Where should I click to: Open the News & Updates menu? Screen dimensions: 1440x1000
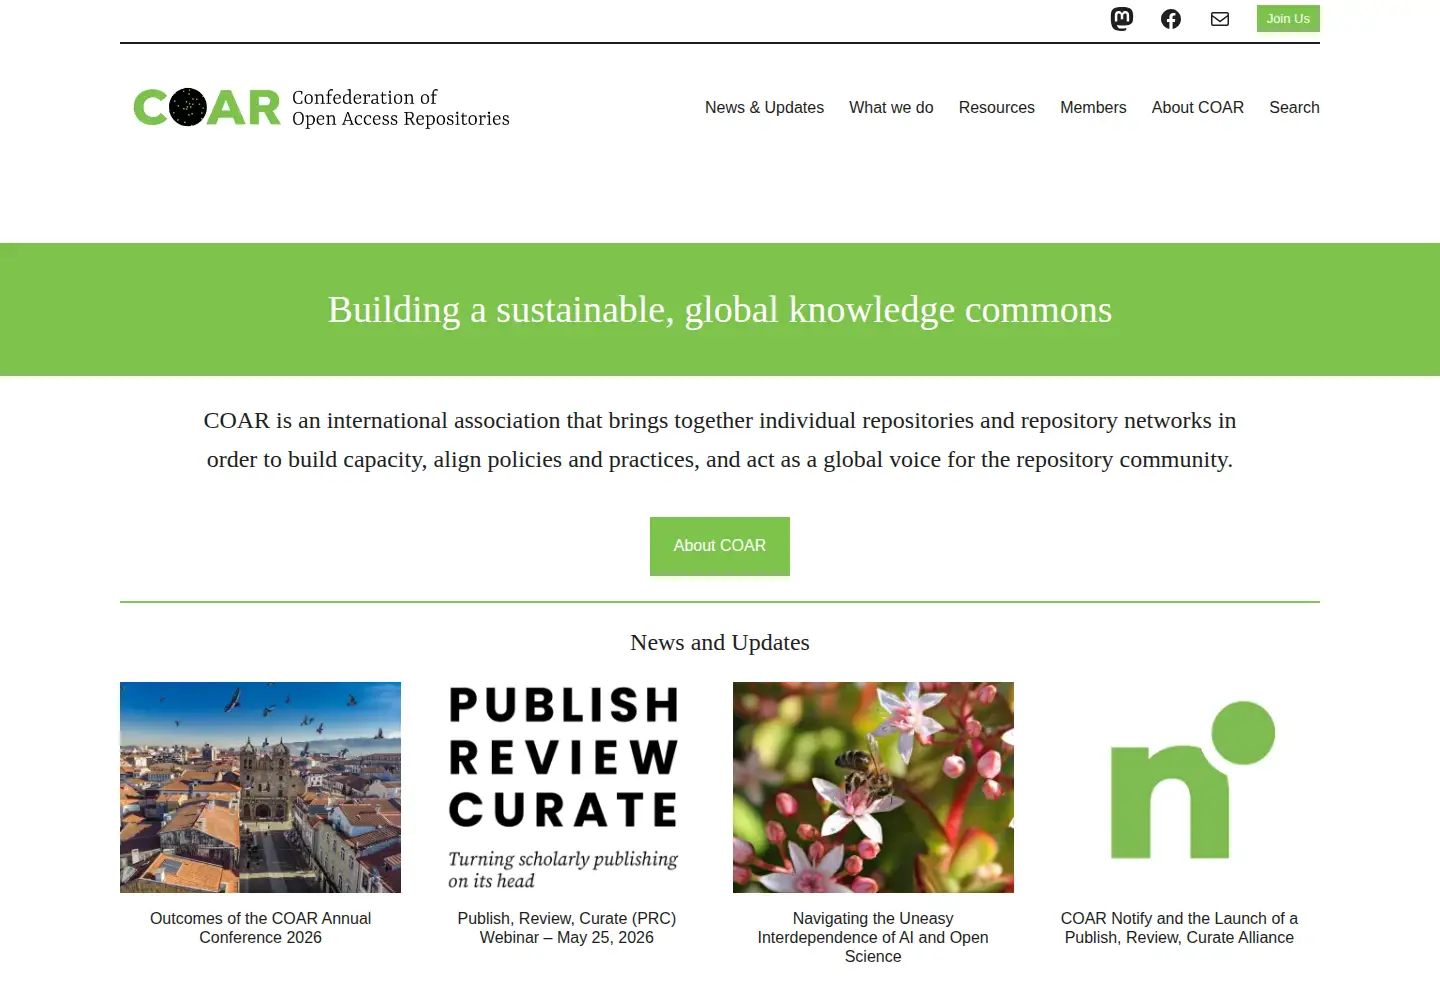pyautogui.click(x=764, y=107)
